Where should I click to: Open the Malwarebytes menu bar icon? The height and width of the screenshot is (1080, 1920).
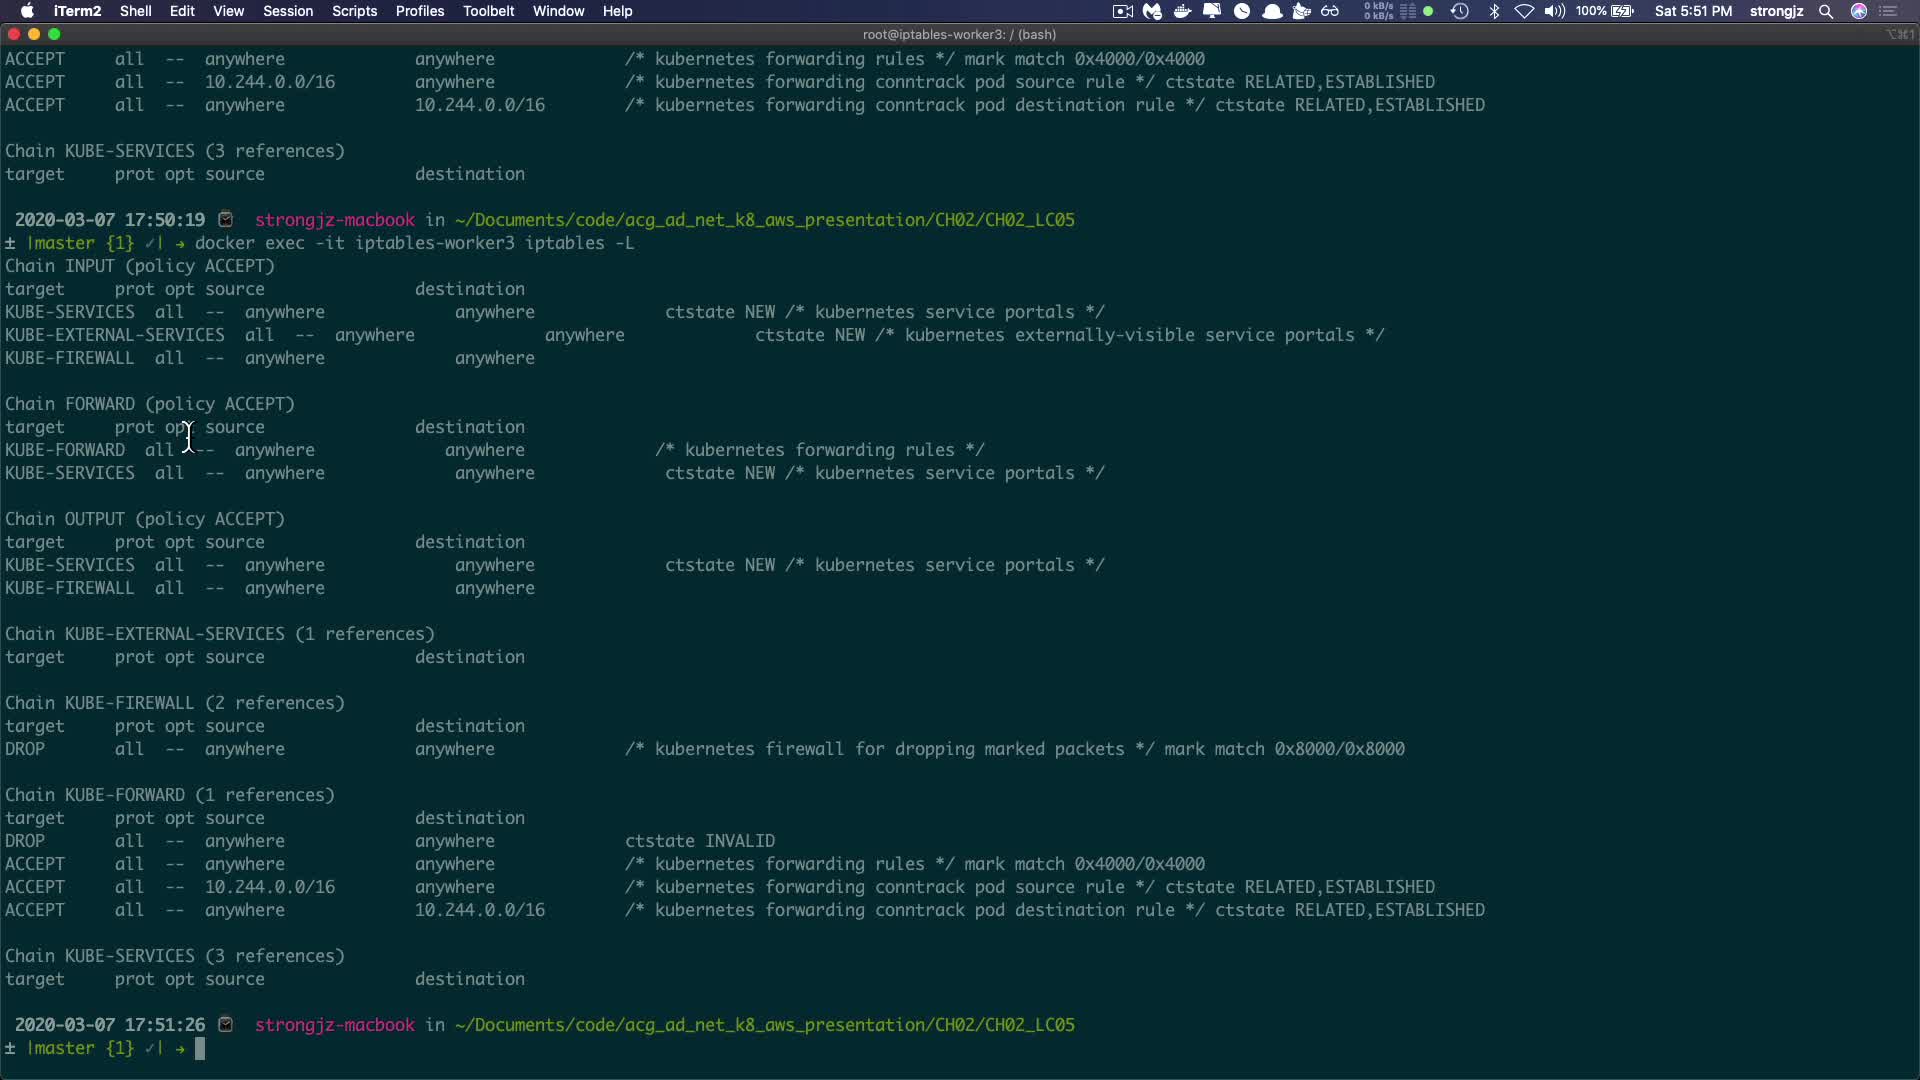(1152, 11)
